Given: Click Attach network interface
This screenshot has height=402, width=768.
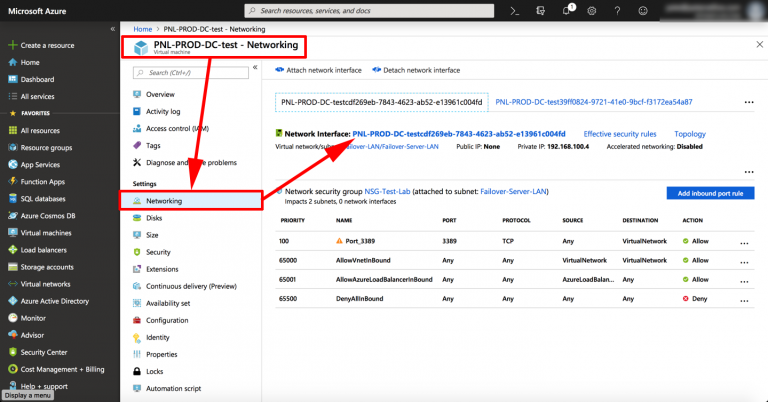Looking at the screenshot, I should pyautogui.click(x=318, y=70).
